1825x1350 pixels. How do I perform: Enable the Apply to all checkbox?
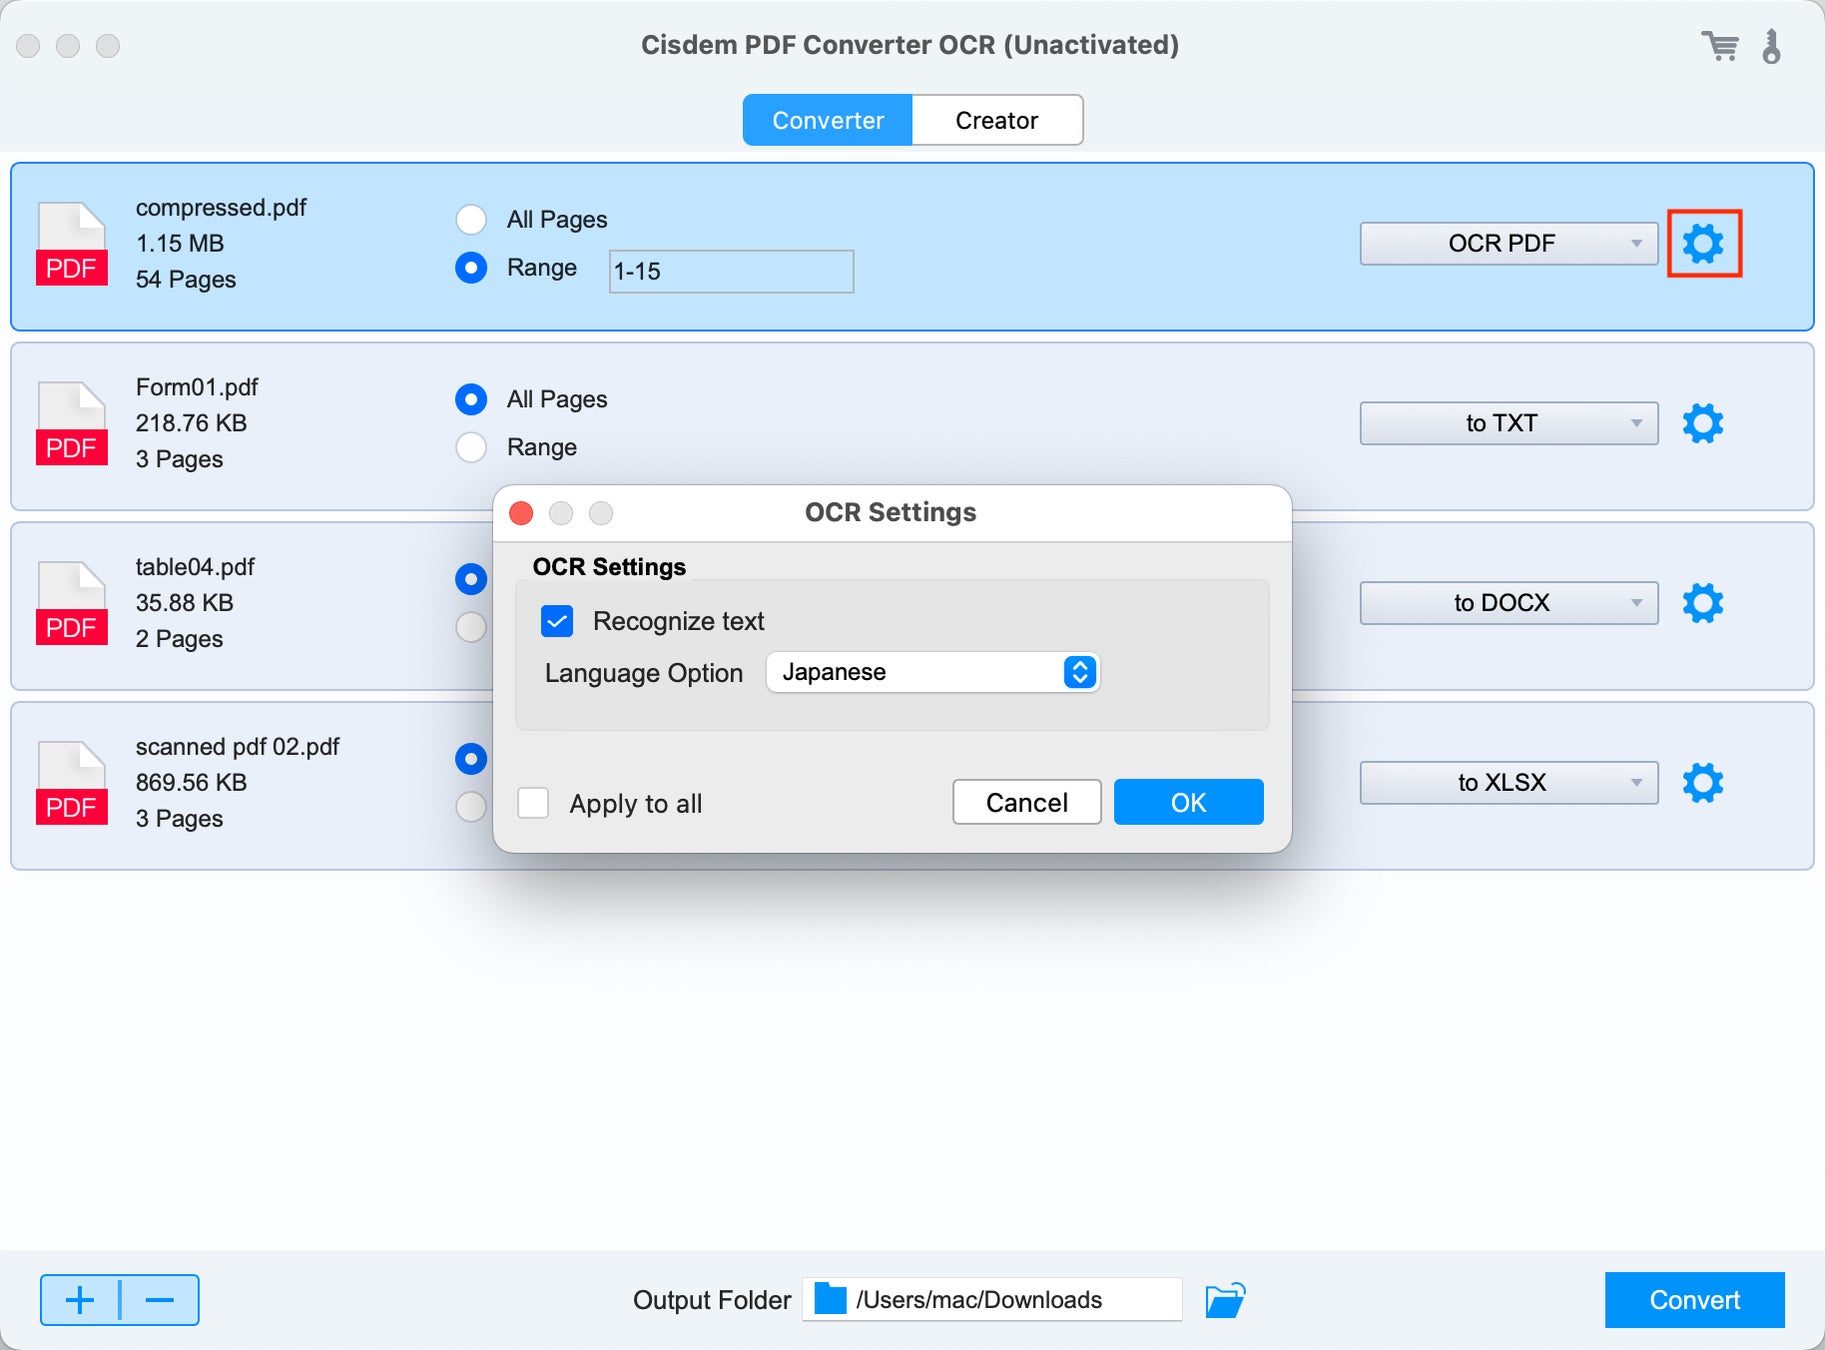[533, 803]
